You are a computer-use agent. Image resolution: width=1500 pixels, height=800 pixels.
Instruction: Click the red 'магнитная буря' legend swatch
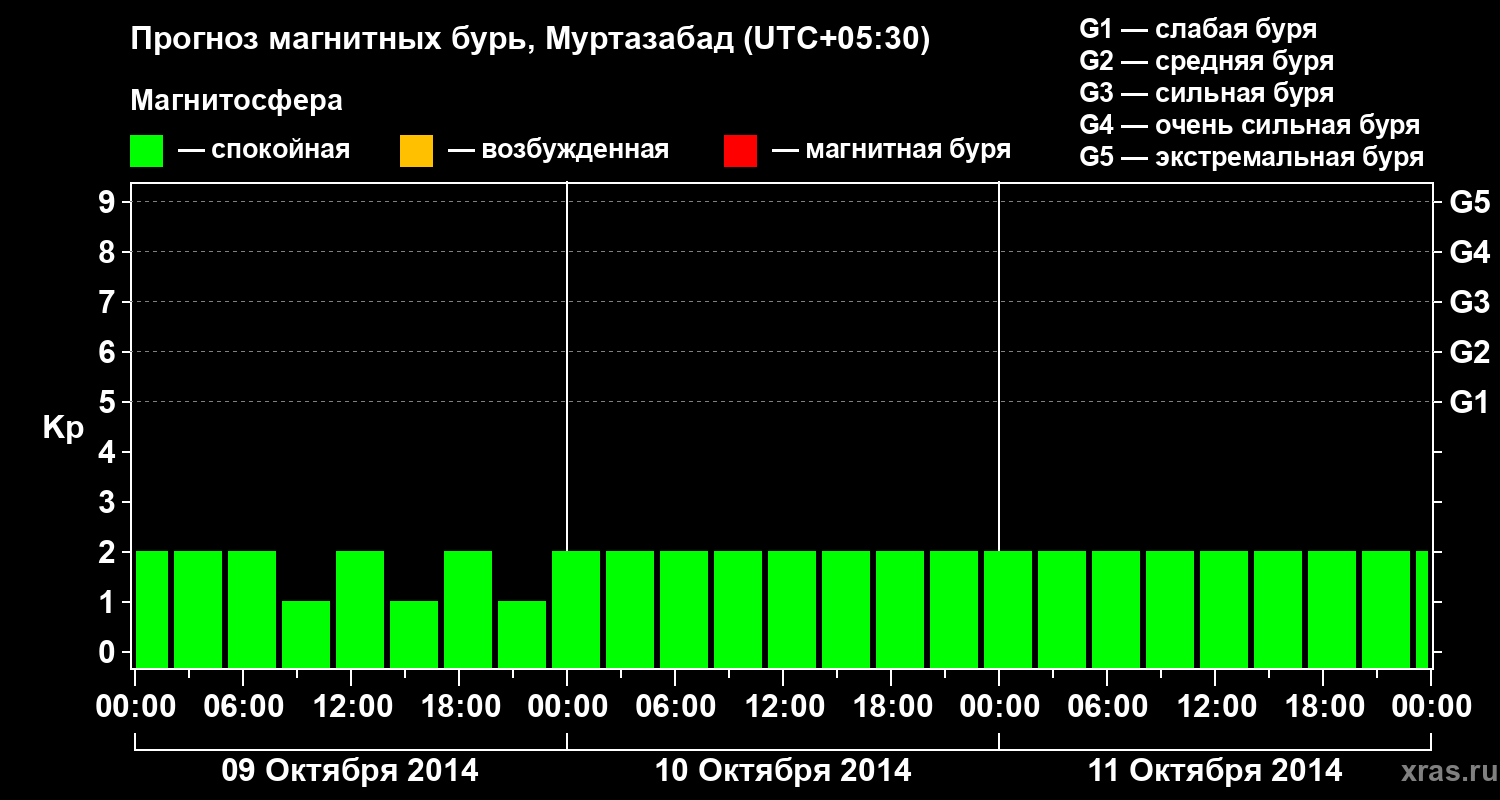(740, 151)
